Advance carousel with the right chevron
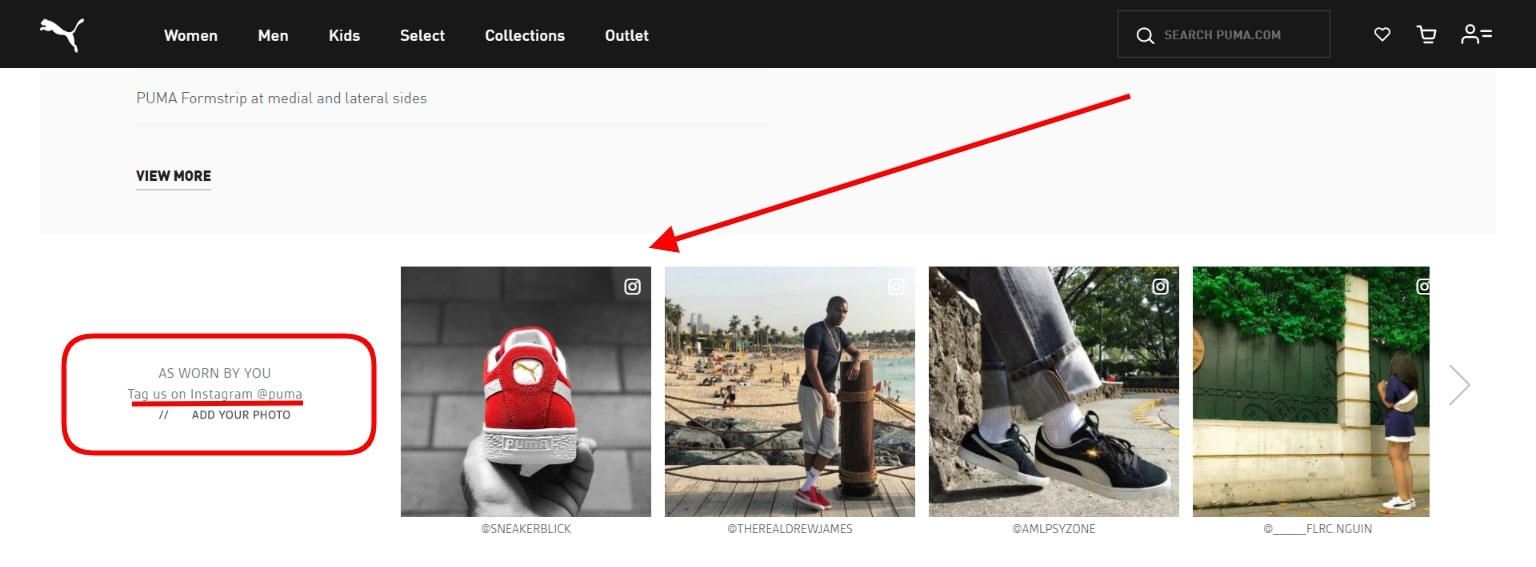This screenshot has width=1536, height=567. point(1460,385)
